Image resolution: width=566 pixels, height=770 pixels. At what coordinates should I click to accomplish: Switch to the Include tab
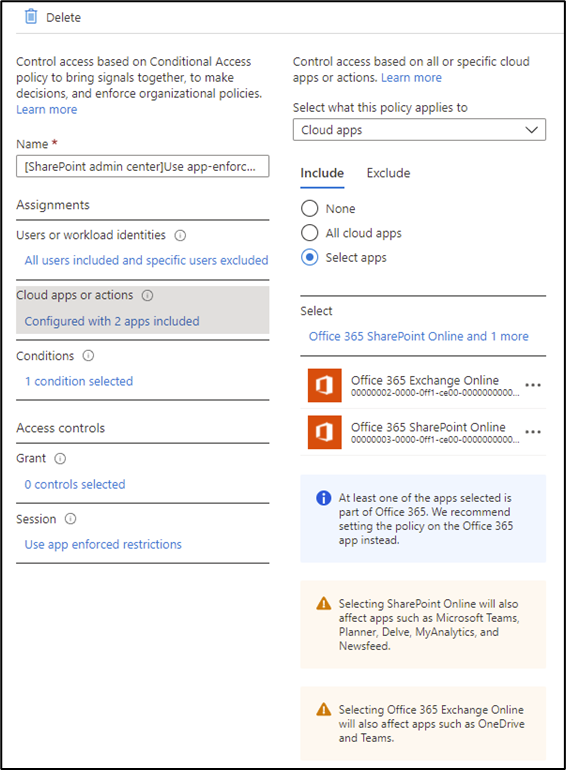click(x=322, y=173)
